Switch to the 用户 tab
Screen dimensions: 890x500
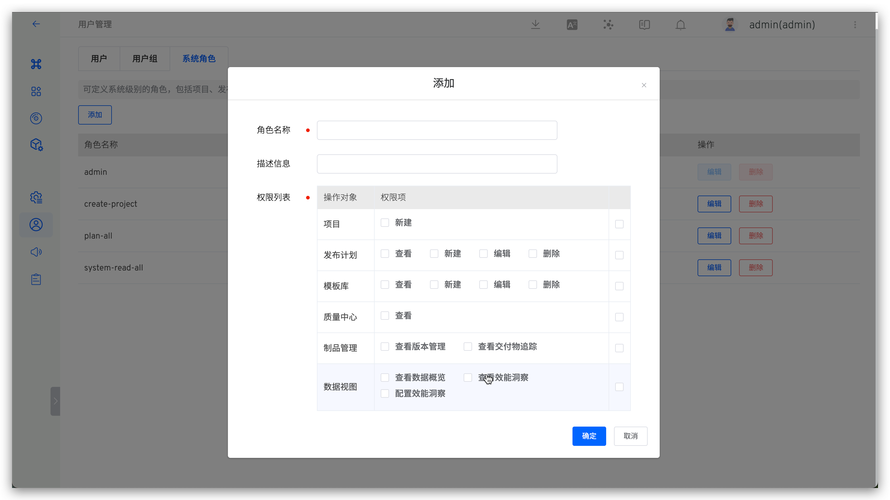pyautogui.click(x=98, y=59)
